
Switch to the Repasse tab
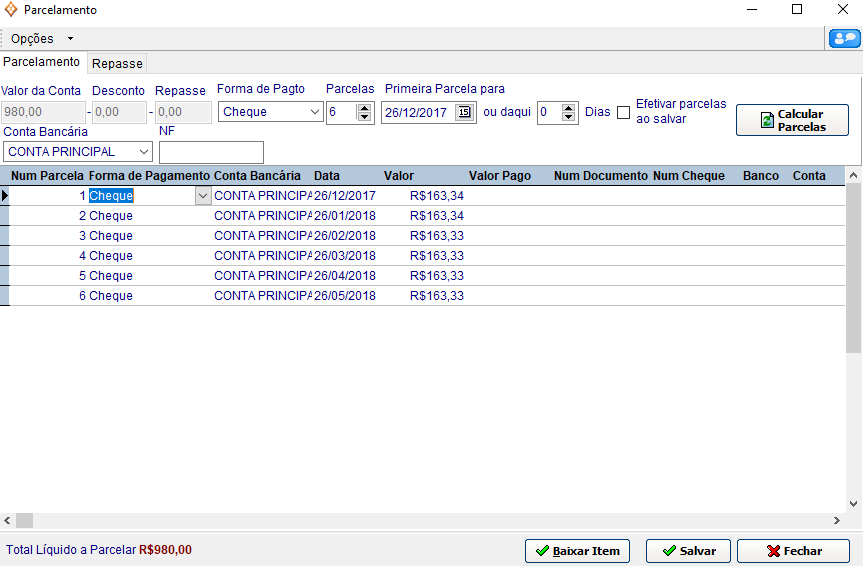click(117, 63)
